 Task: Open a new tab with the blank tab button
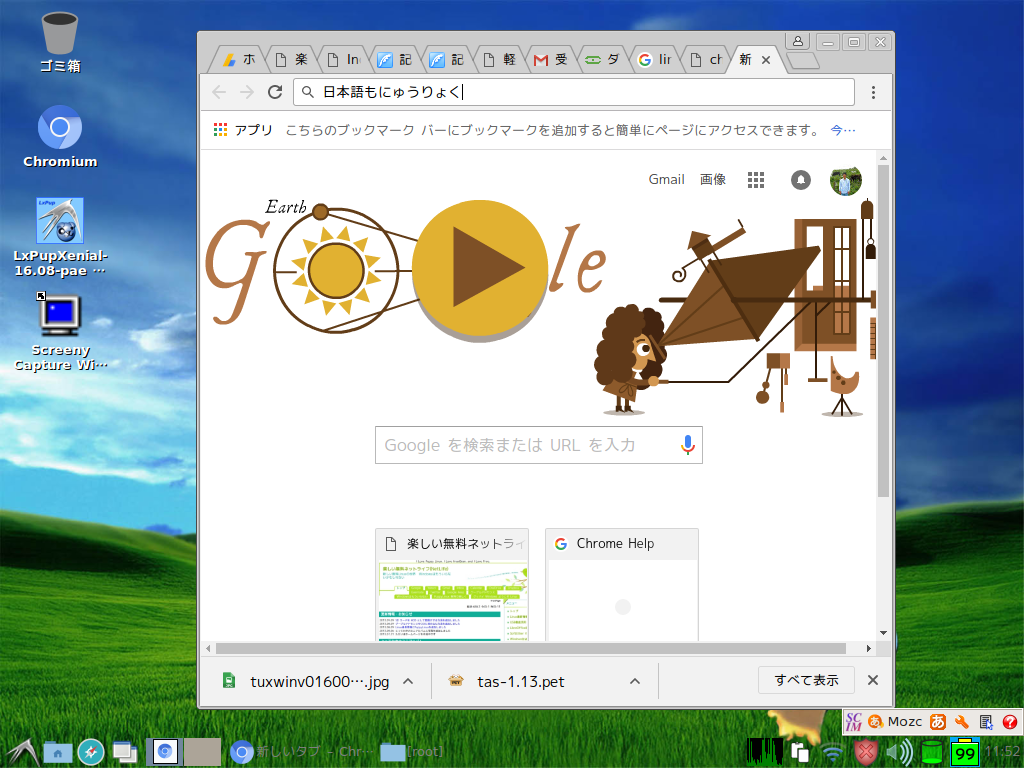coord(803,61)
